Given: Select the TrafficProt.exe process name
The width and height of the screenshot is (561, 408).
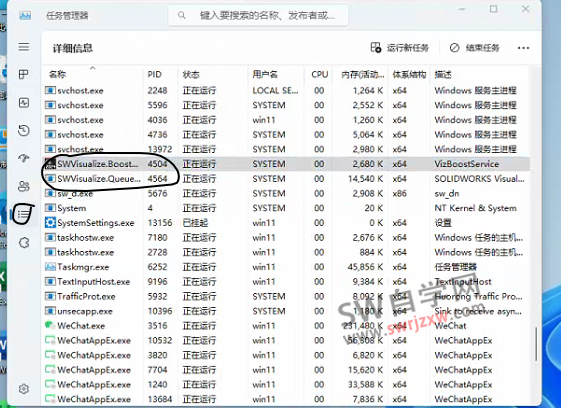Looking at the screenshot, I should [86, 296].
